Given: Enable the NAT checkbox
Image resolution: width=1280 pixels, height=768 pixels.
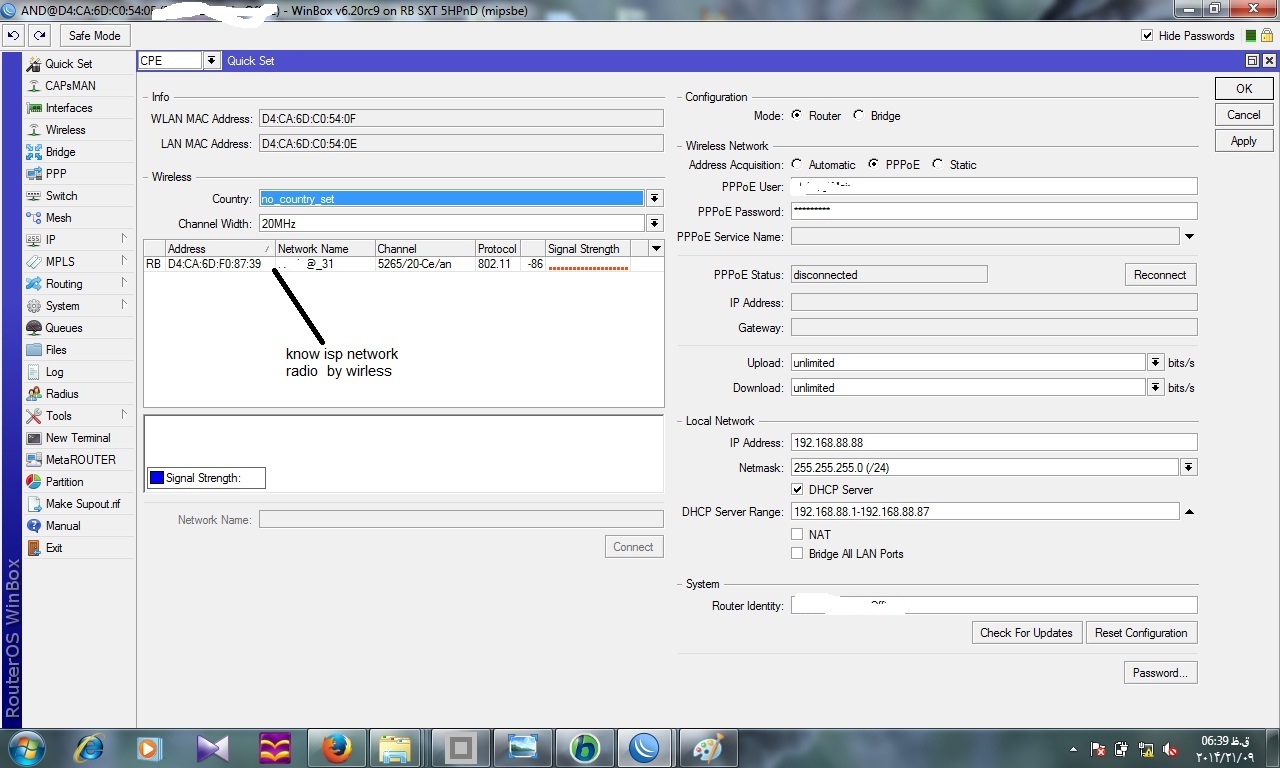Looking at the screenshot, I should coord(797,535).
